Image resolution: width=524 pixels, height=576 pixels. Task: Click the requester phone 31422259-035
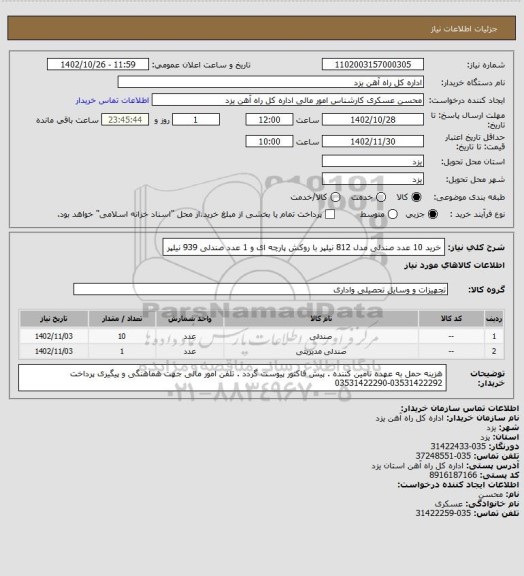coord(443,513)
